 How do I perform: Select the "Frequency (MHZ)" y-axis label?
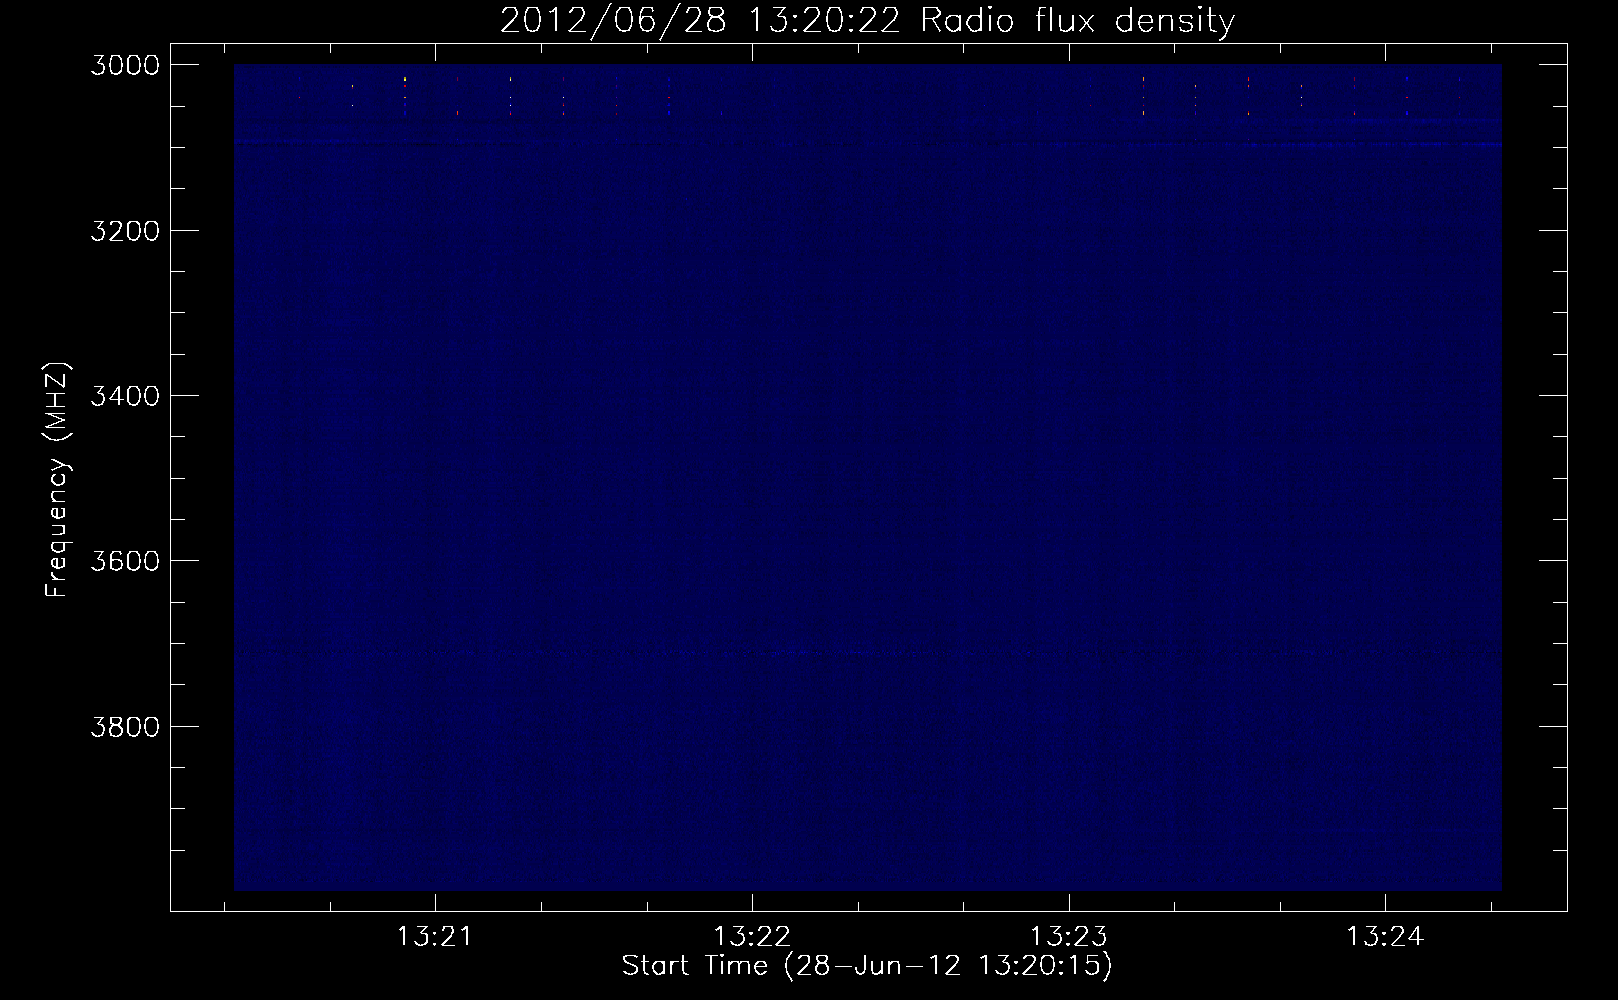(x=57, y=480)
